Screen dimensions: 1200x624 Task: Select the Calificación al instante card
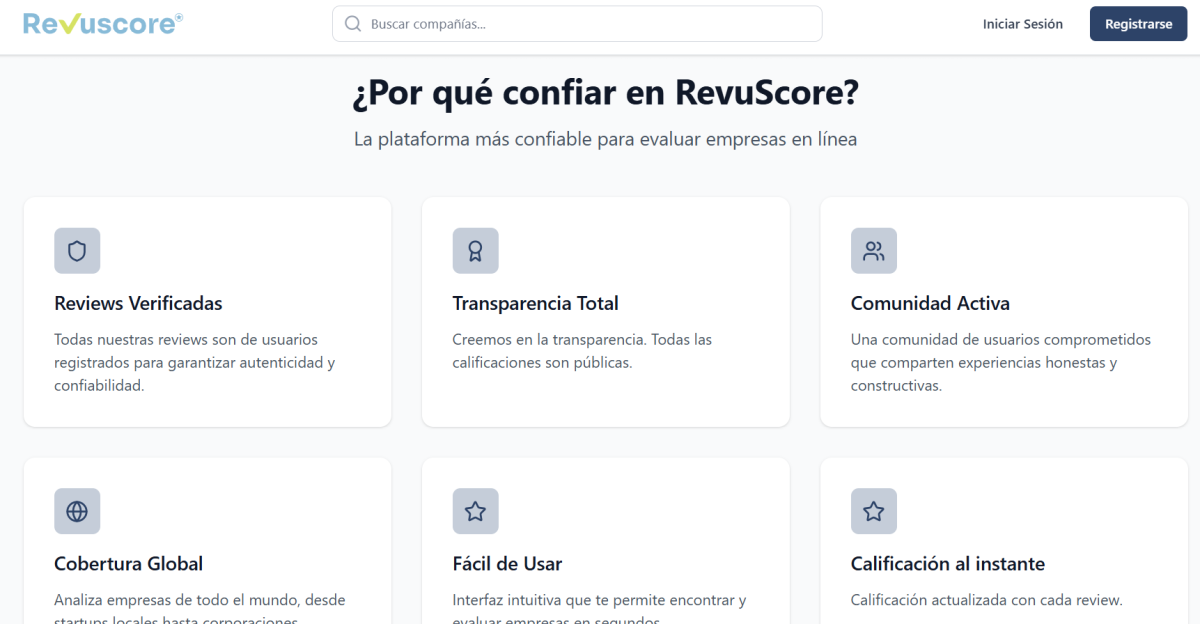point(1003,540)
